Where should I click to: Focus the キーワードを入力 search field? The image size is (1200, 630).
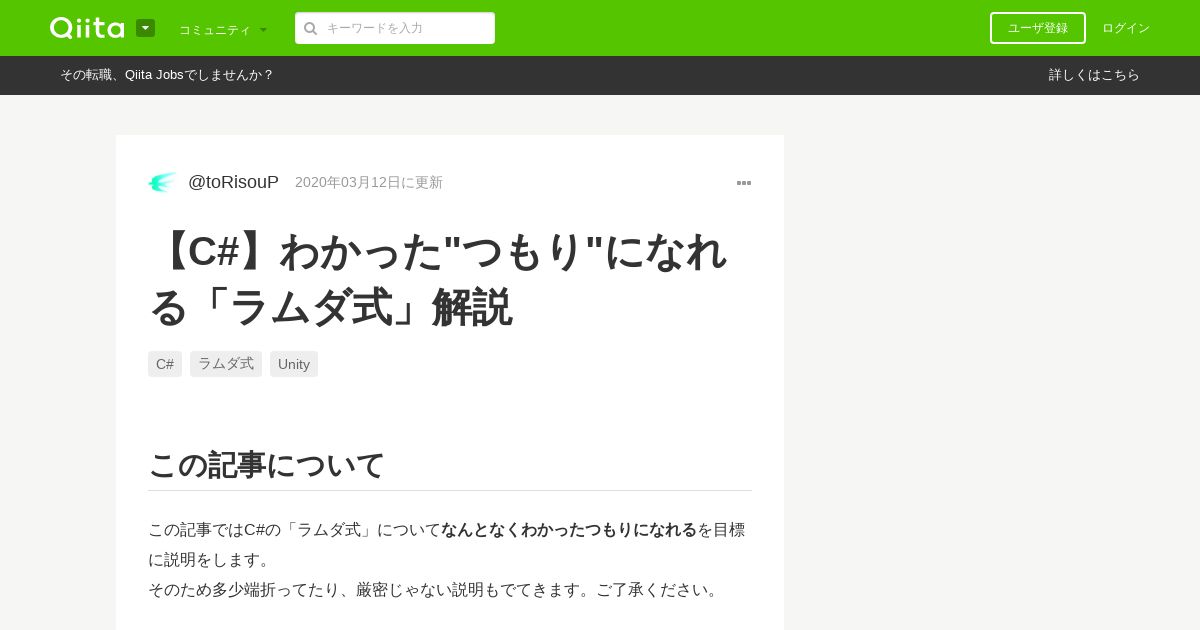pos(395,28)
